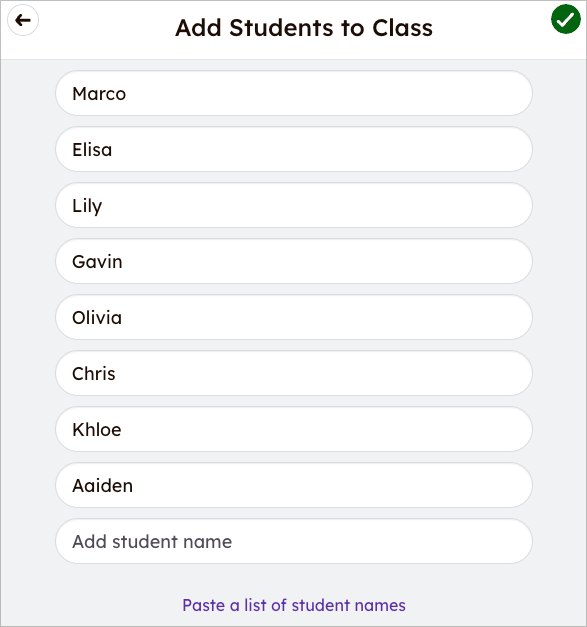Screen dimensions: 587x627
Task: Select the Gavin student entry
Action: click(294, 261)
